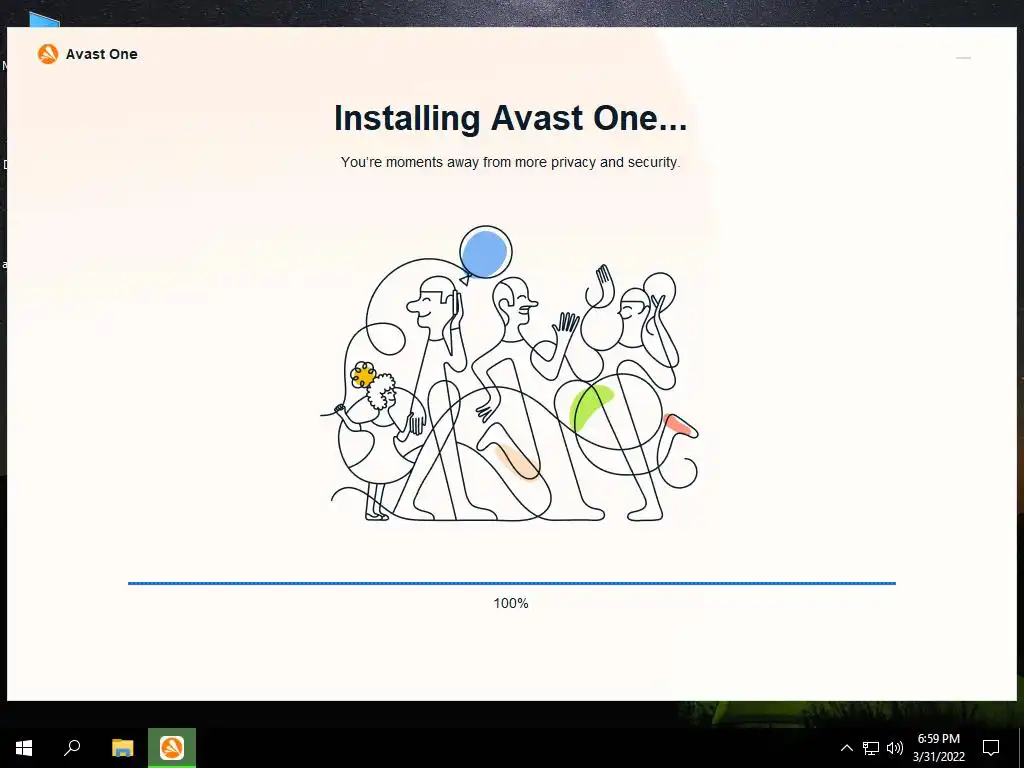The image size is (1024, 768).
Task: Click the 100% progress text
Action: 511,603
